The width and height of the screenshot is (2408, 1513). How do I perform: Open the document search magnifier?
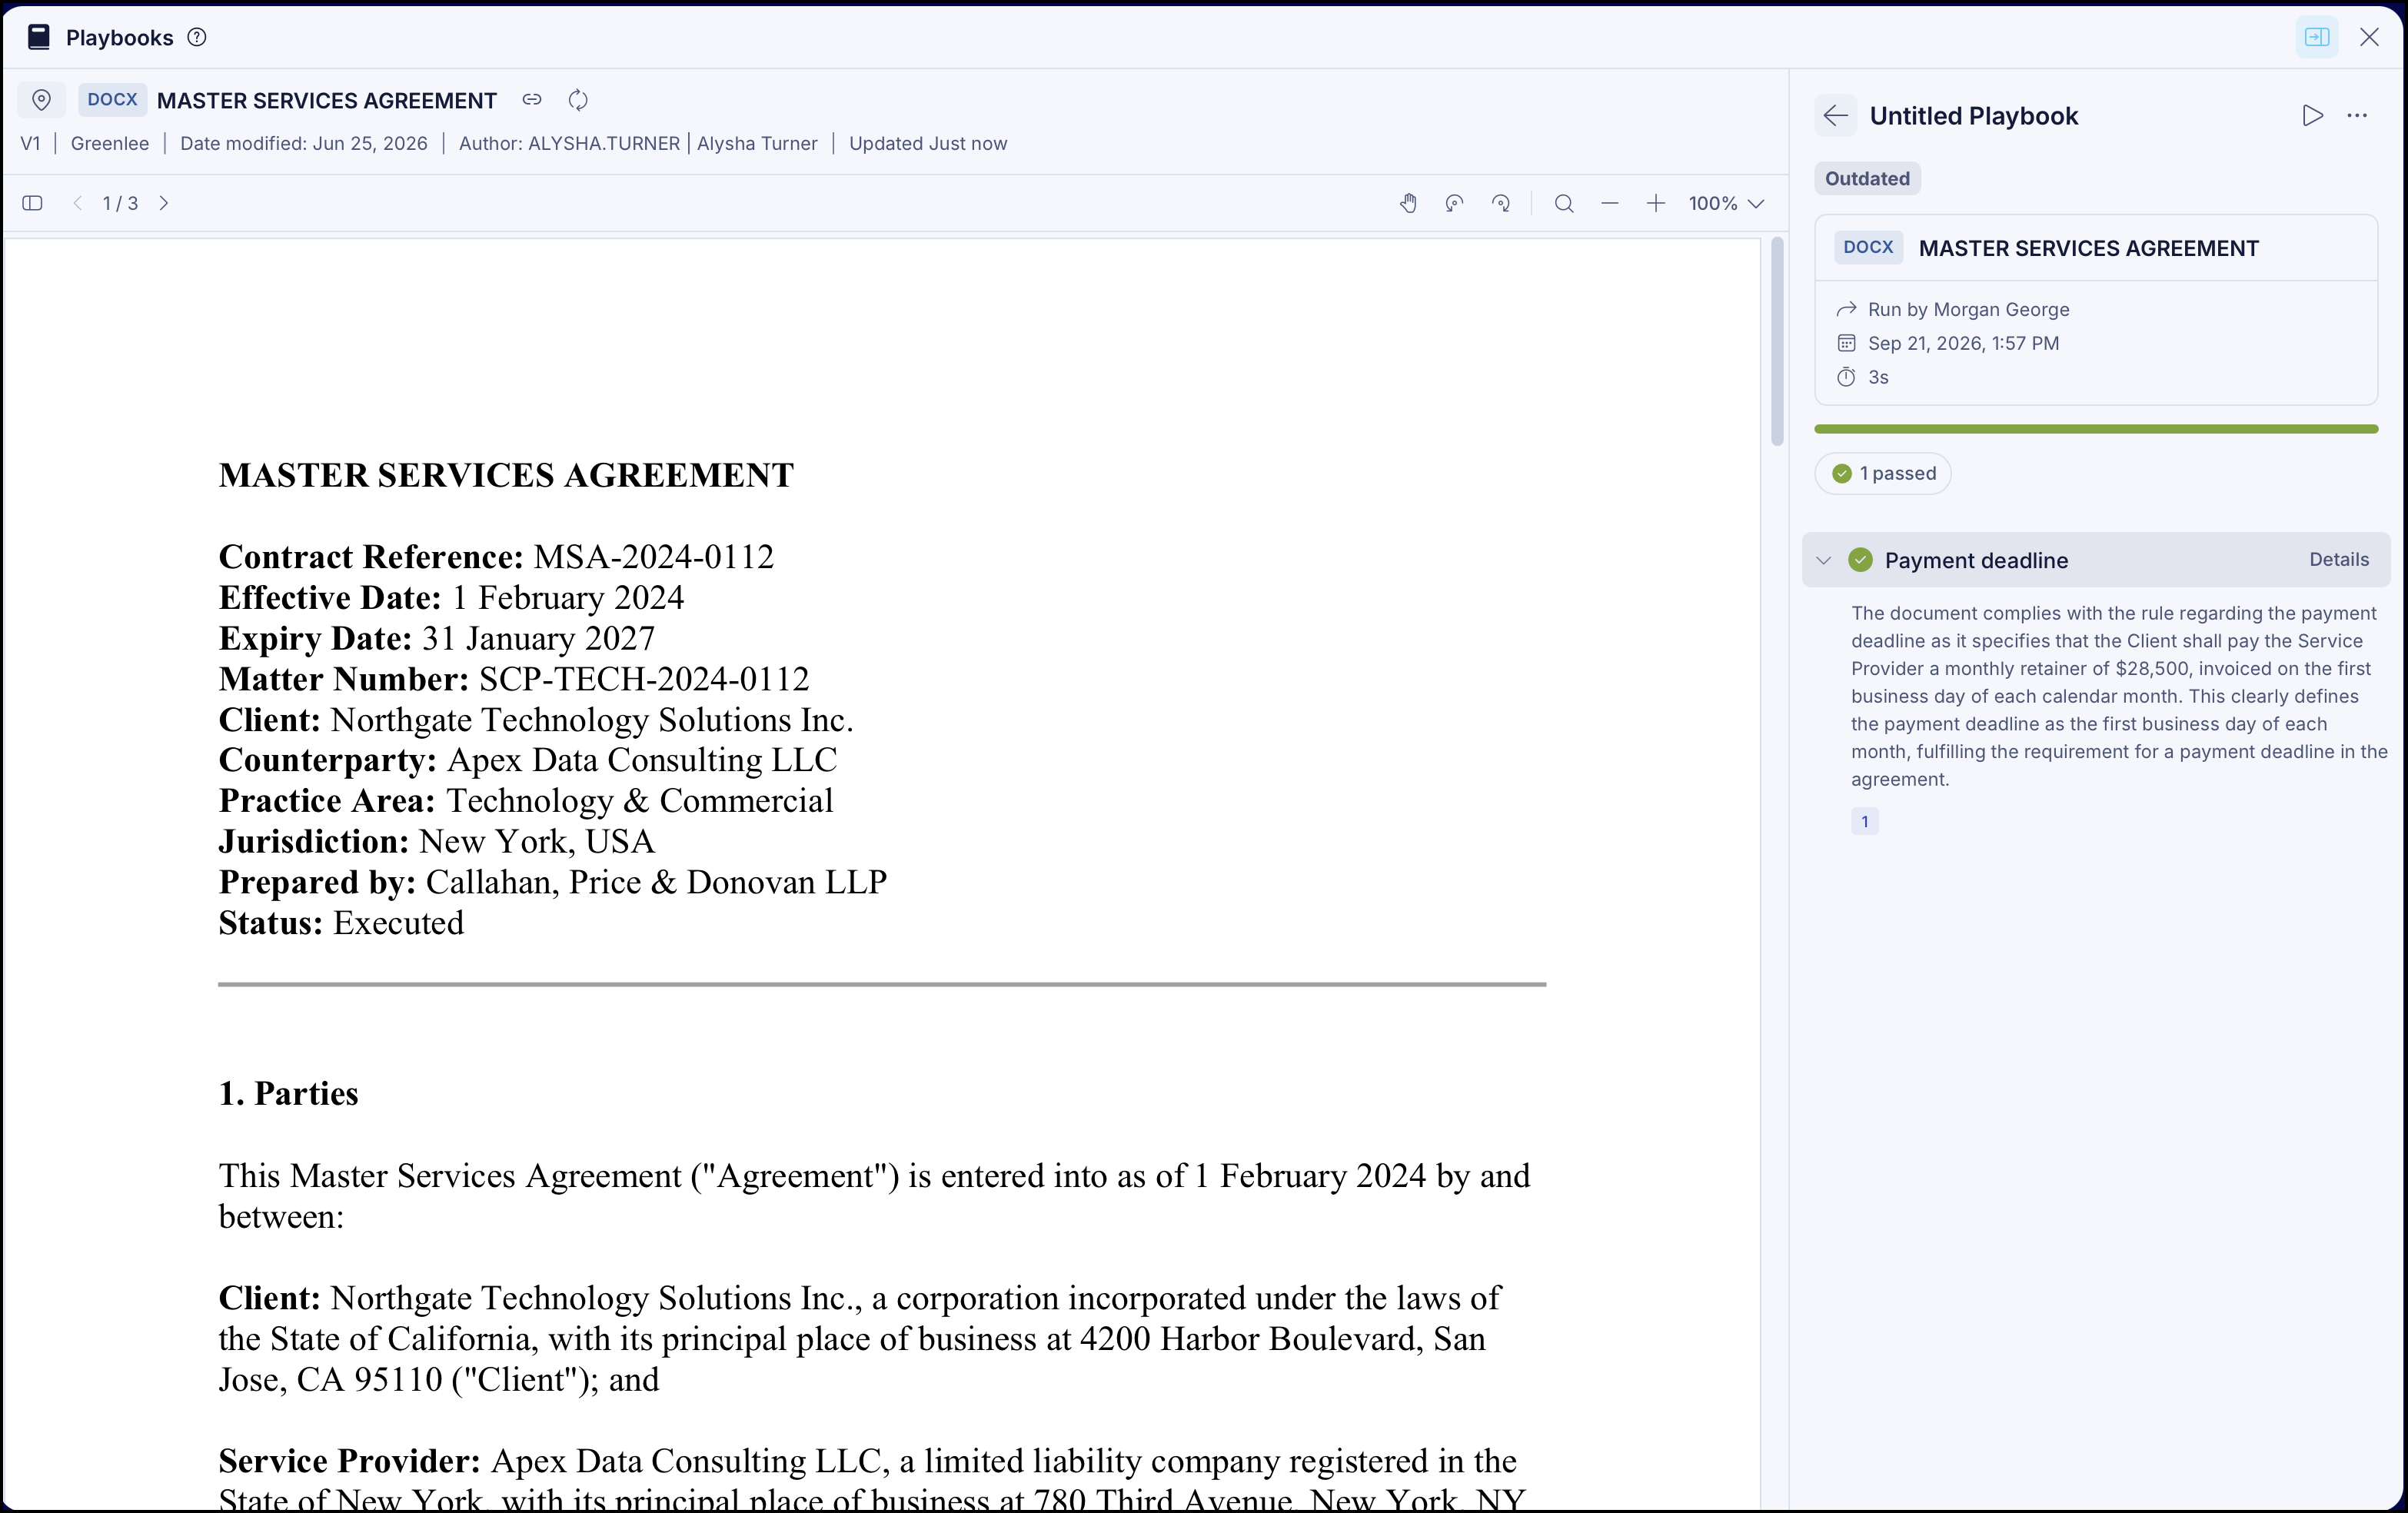[x=1564, y=204]
